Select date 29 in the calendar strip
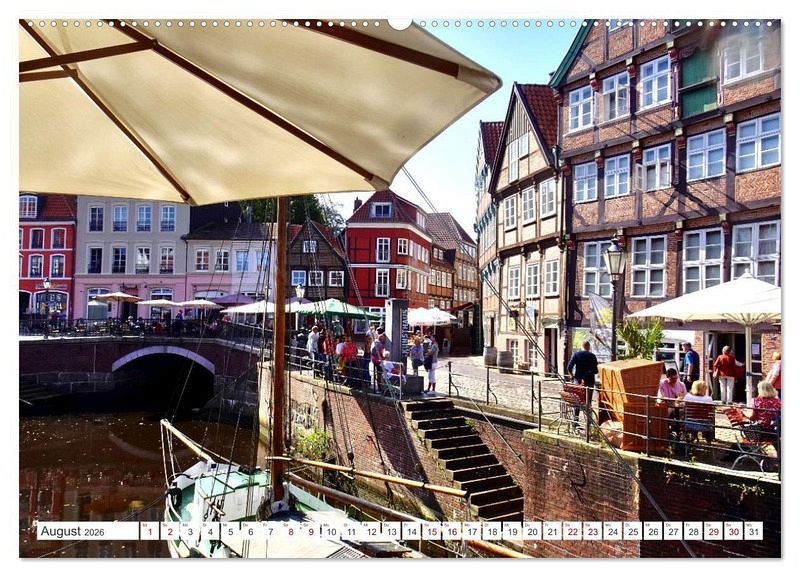The image size is (800, 577). click(x=714, y=531)
